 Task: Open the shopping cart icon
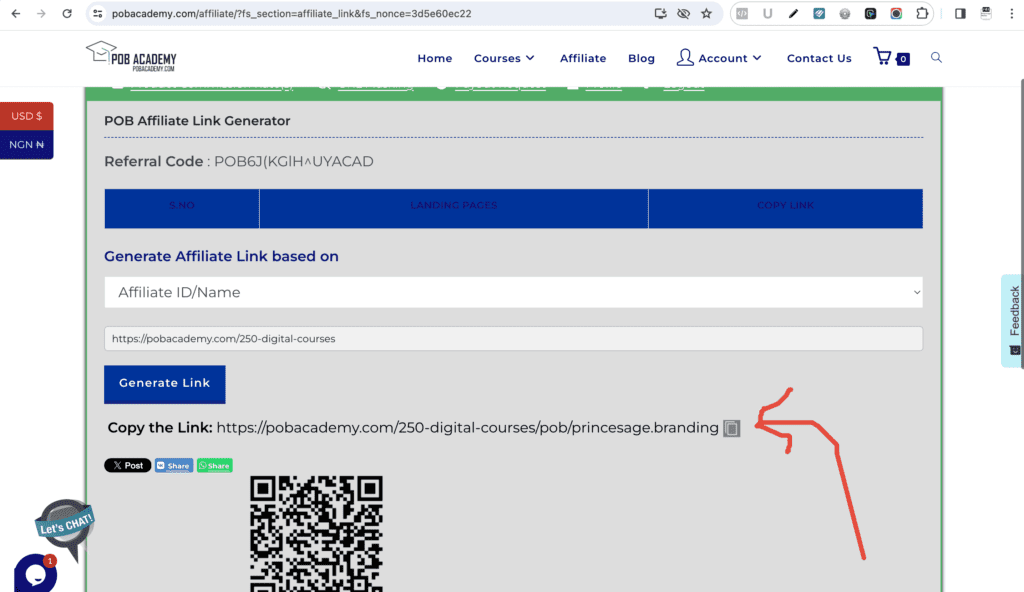(x=891, y=58)
